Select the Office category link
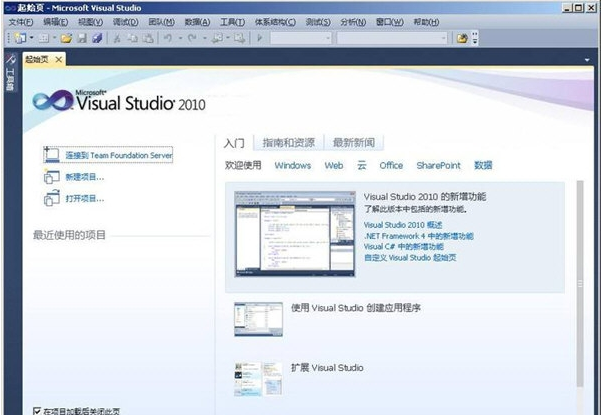The height and width of the screenshot is (415, 601). 391,166
